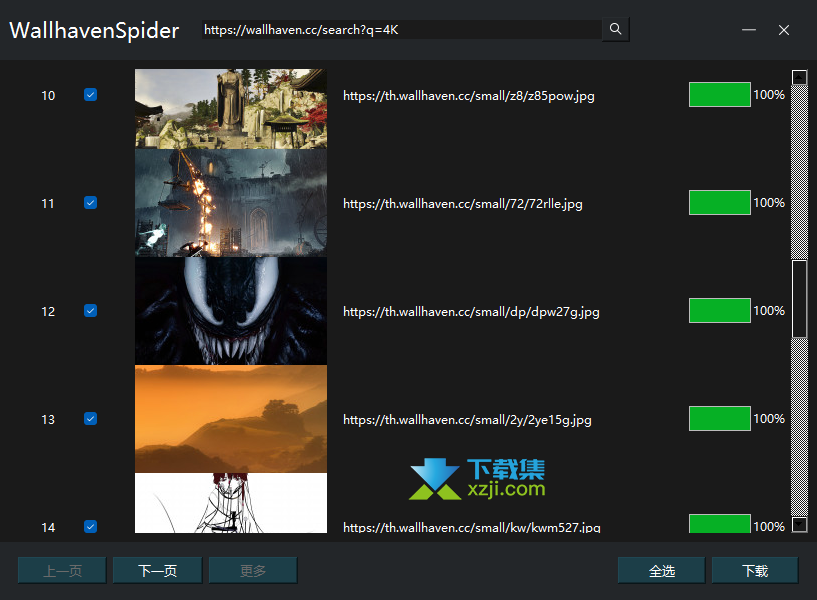Click row number 10
This screenshot has height=600, width=817.
pyautogui.click(x=48, y=96)
